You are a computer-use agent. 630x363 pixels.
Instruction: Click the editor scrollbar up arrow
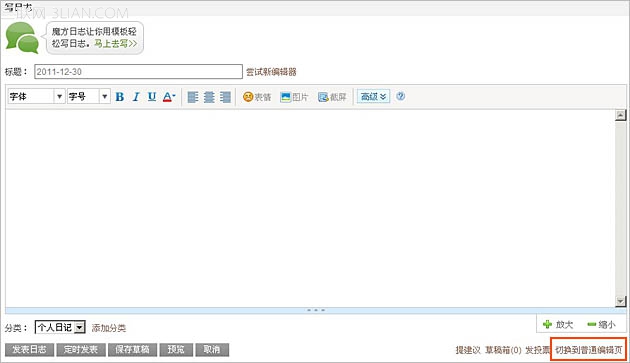tap(621, 115)
